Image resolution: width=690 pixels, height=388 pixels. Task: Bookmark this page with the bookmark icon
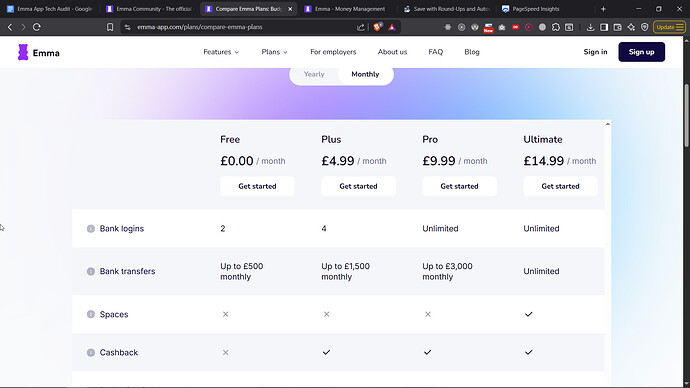[110, 27]
